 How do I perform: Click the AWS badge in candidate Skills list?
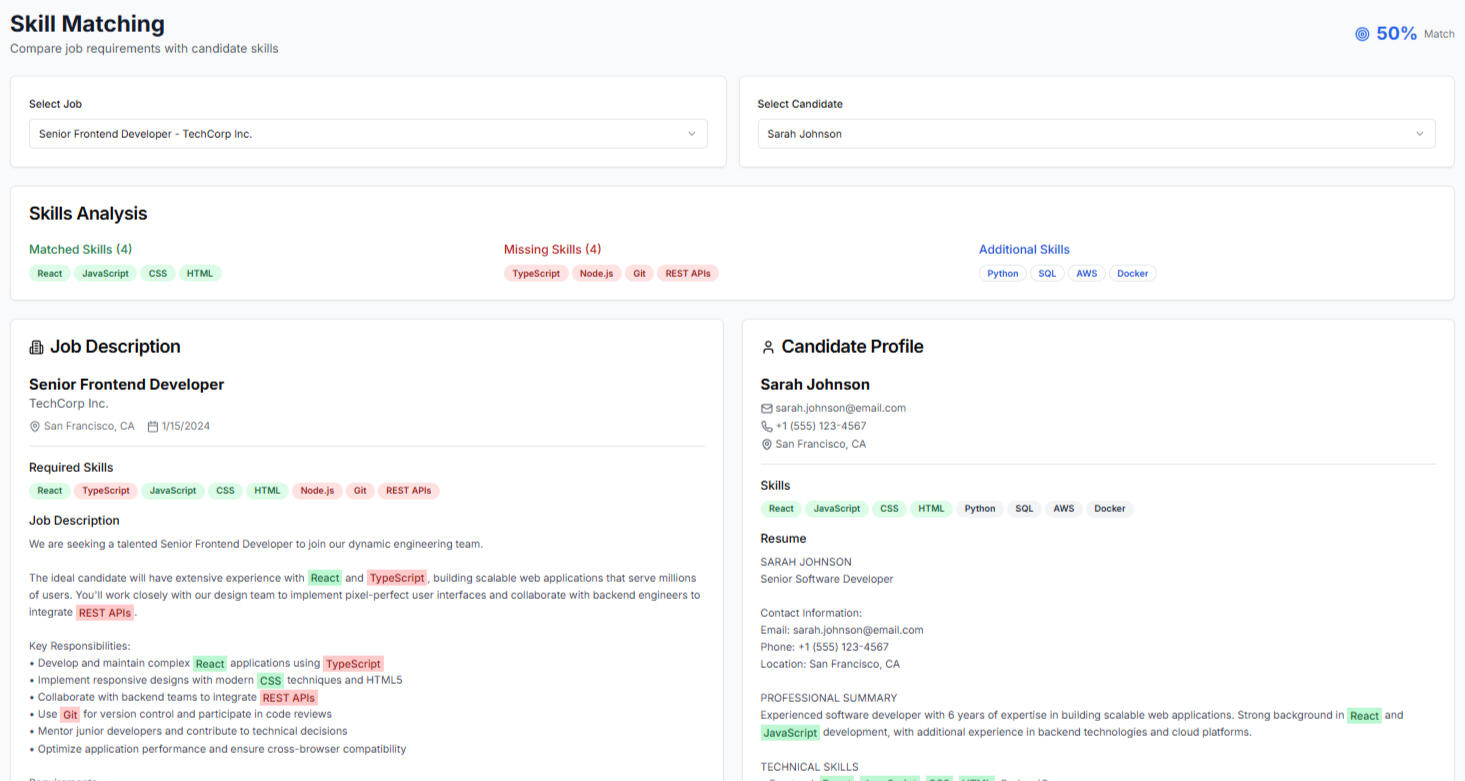click(x=1063, y=508)
